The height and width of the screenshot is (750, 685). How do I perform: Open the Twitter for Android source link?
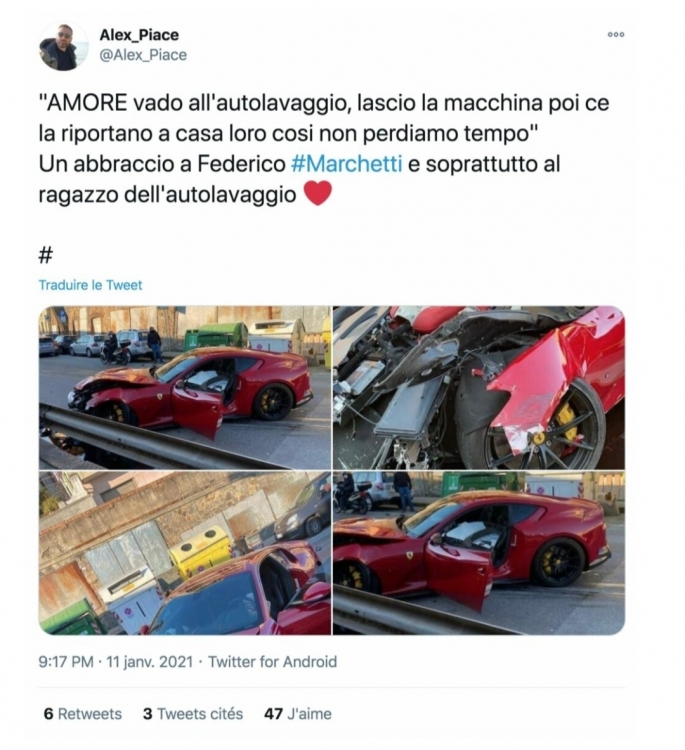273,662
